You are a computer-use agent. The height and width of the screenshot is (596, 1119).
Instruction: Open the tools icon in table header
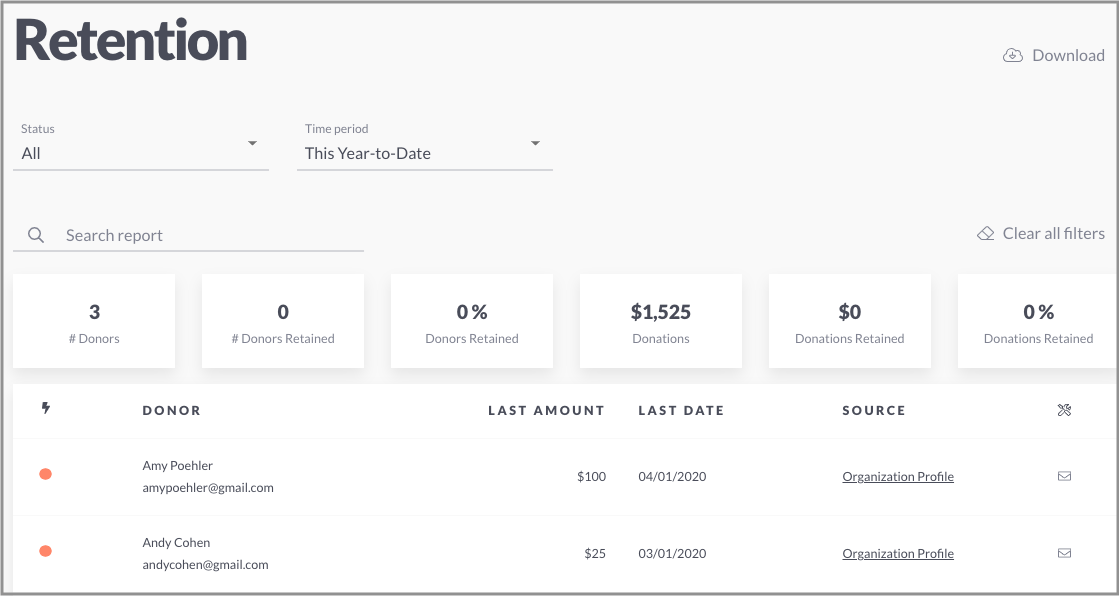[x=1064, y=410]
